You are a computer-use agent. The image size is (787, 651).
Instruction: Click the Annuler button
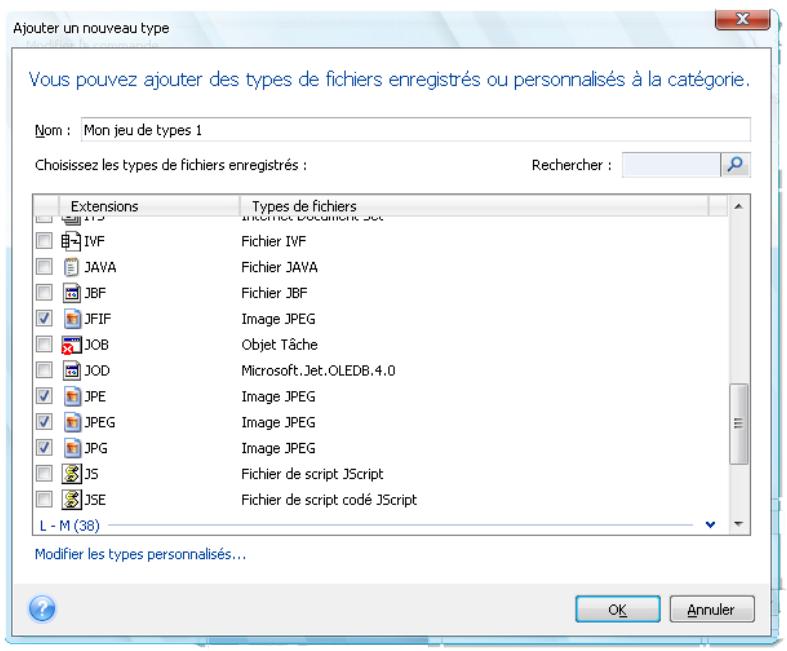712,609
